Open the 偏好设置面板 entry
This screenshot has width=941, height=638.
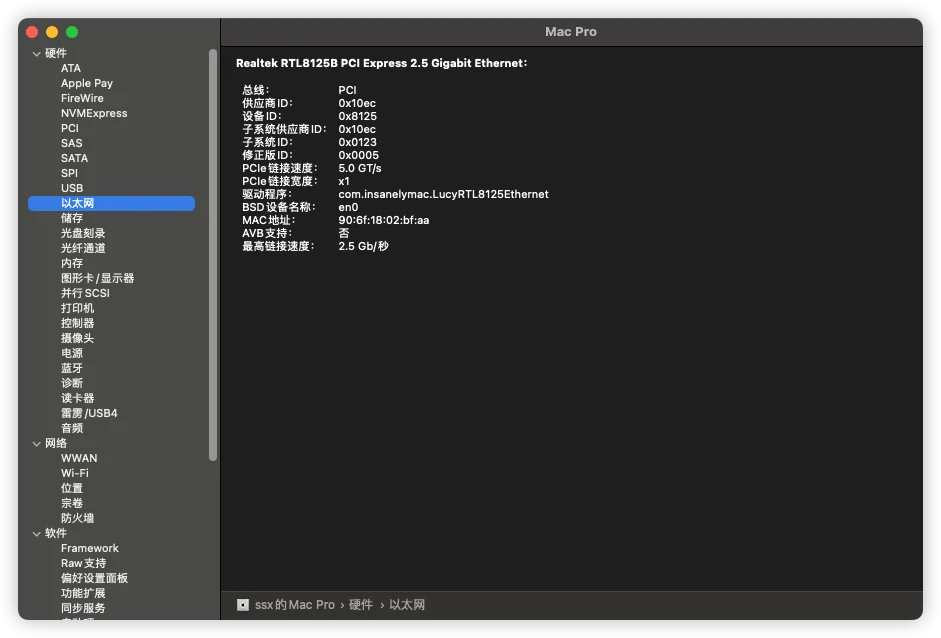(x=94, y=579)
